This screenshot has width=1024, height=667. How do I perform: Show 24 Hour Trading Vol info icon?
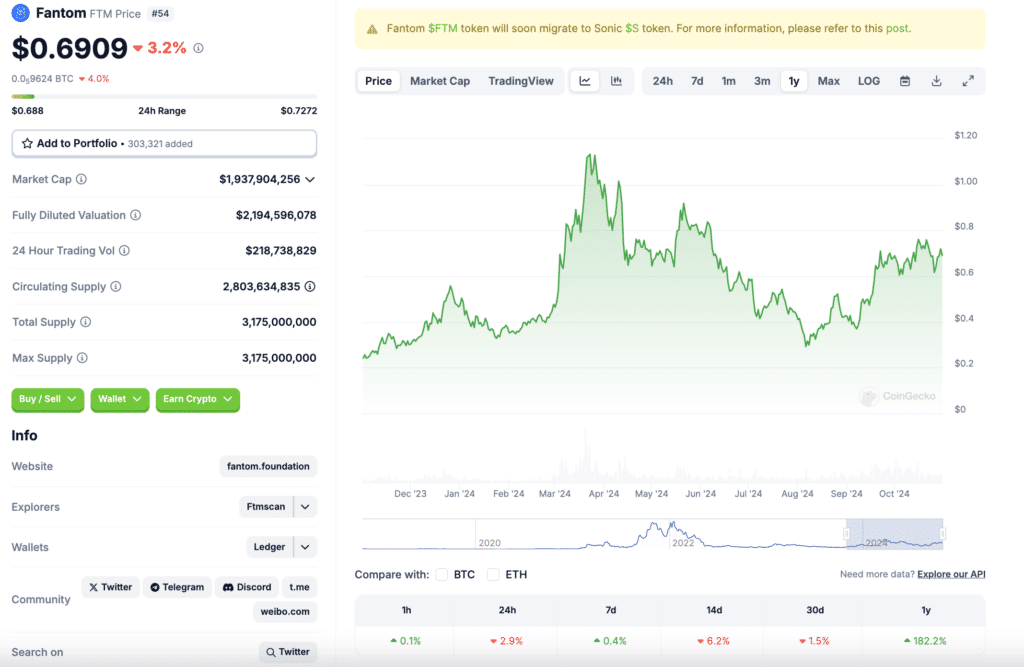coord(124,250)
